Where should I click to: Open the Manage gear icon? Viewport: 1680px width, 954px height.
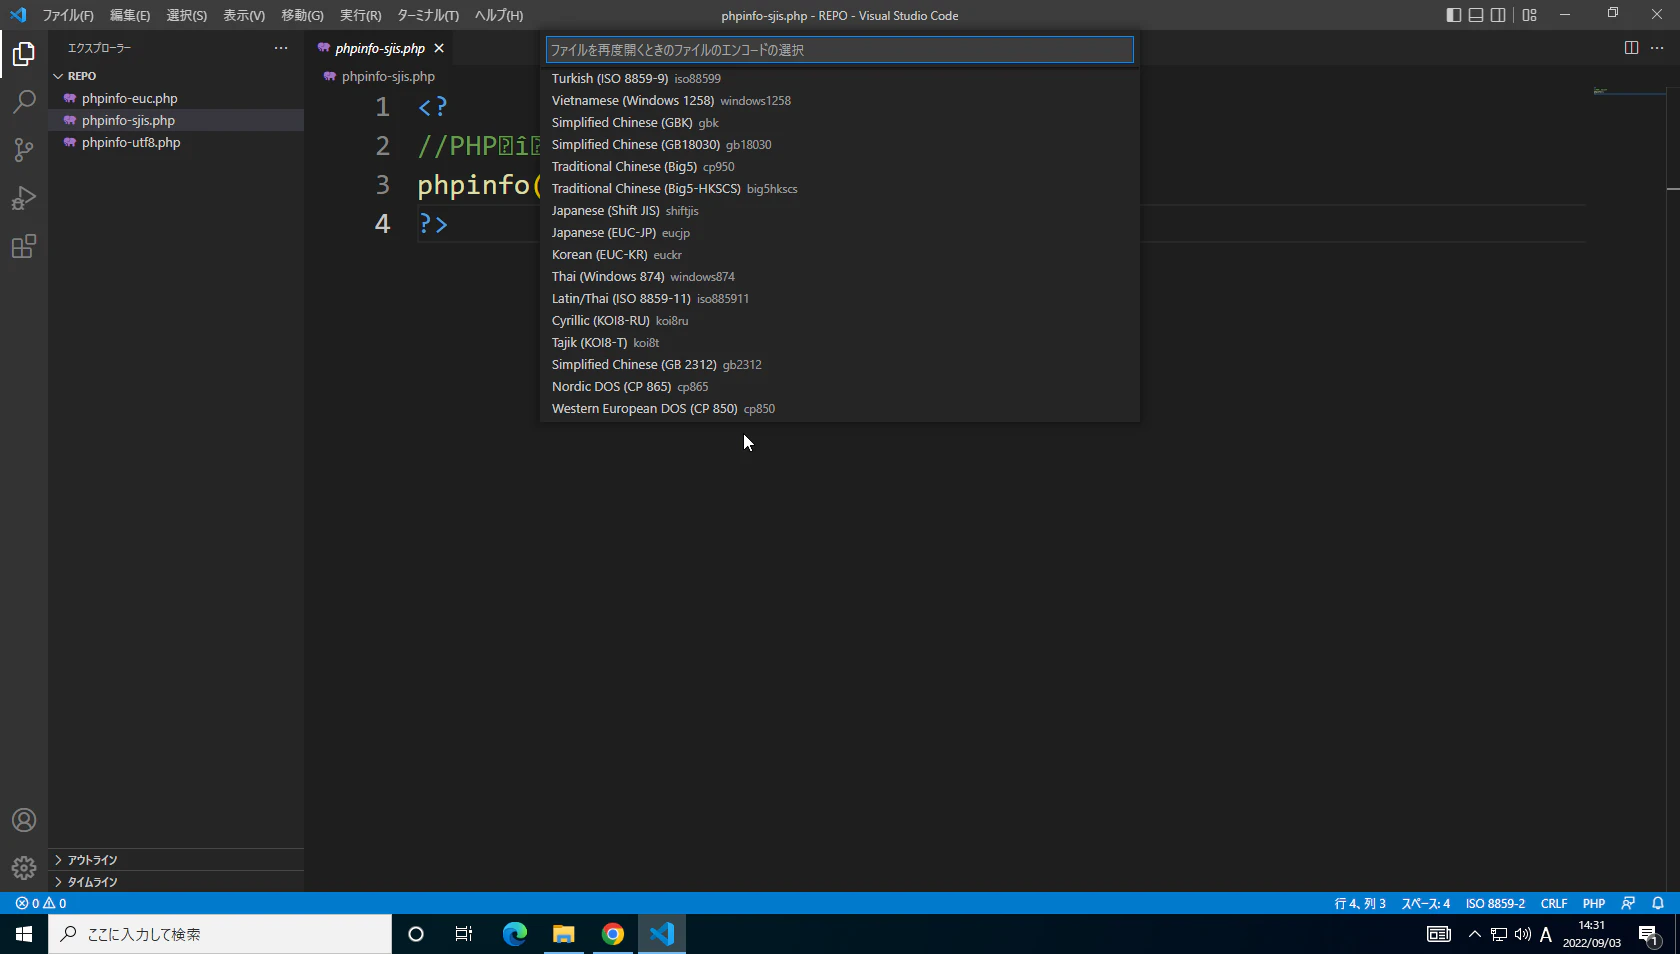pos(24,868)
